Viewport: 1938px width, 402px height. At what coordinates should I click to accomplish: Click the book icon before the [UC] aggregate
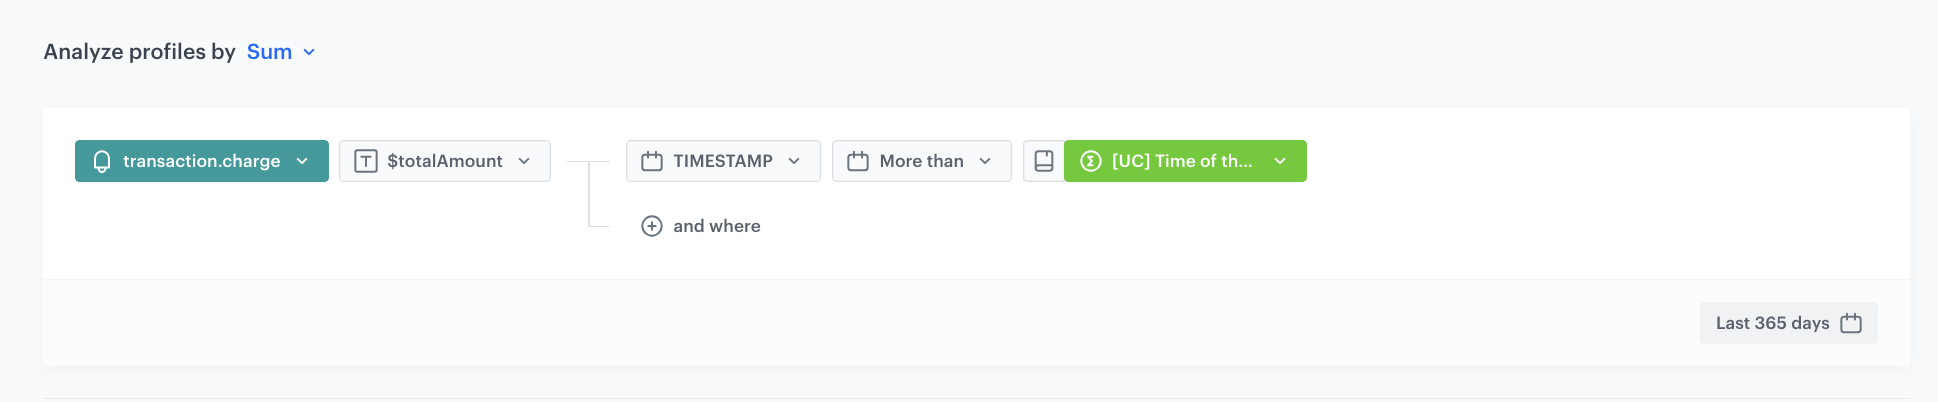tap(1044, 161)
